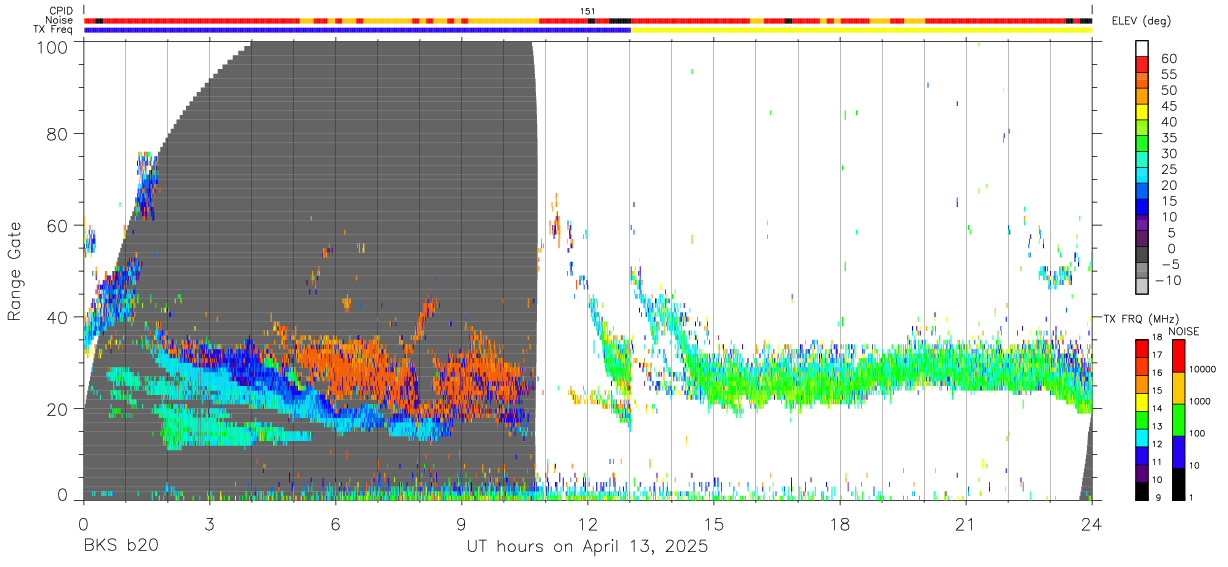This screenshot has height=567, width=1228.
Task: Select the green segment of the NOISE colorbar
Action: [1177, 420]
